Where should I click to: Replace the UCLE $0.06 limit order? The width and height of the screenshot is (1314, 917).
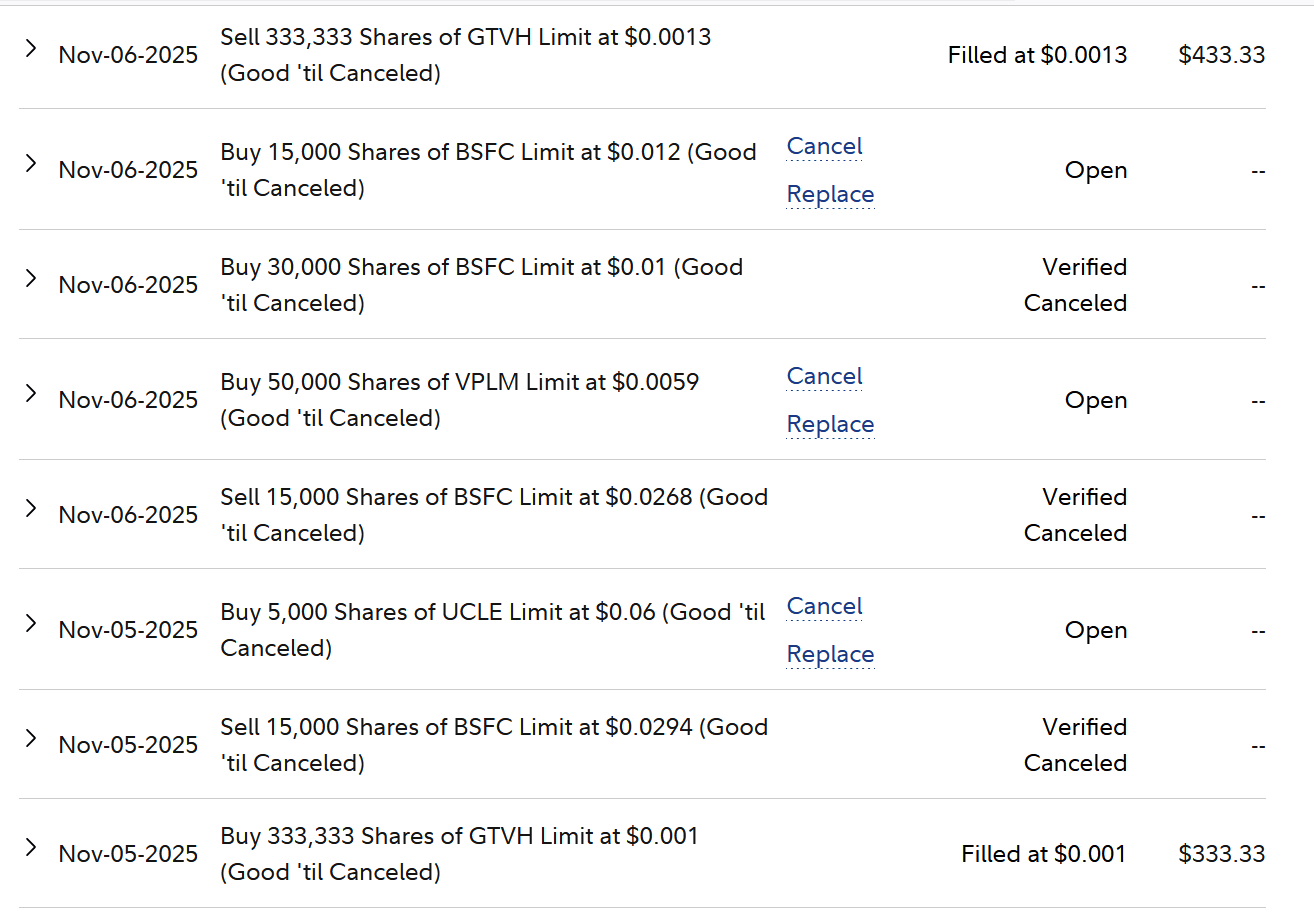pyautogui.click(x=830, y=655)
